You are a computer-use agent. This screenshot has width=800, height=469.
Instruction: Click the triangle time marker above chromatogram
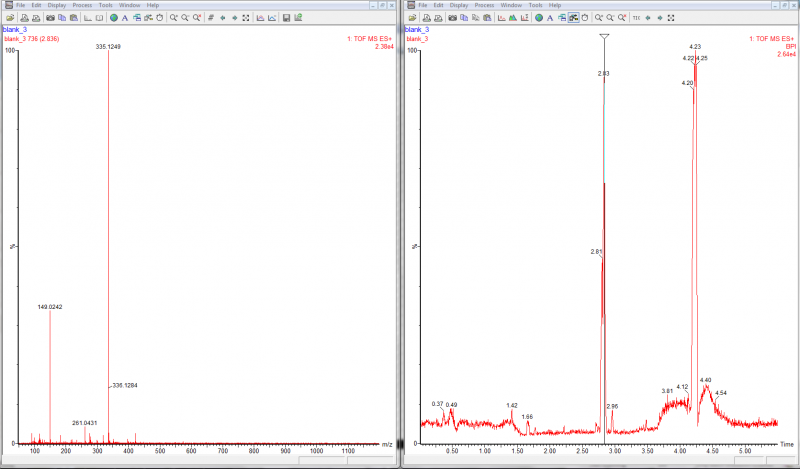(x=605, y=37)
